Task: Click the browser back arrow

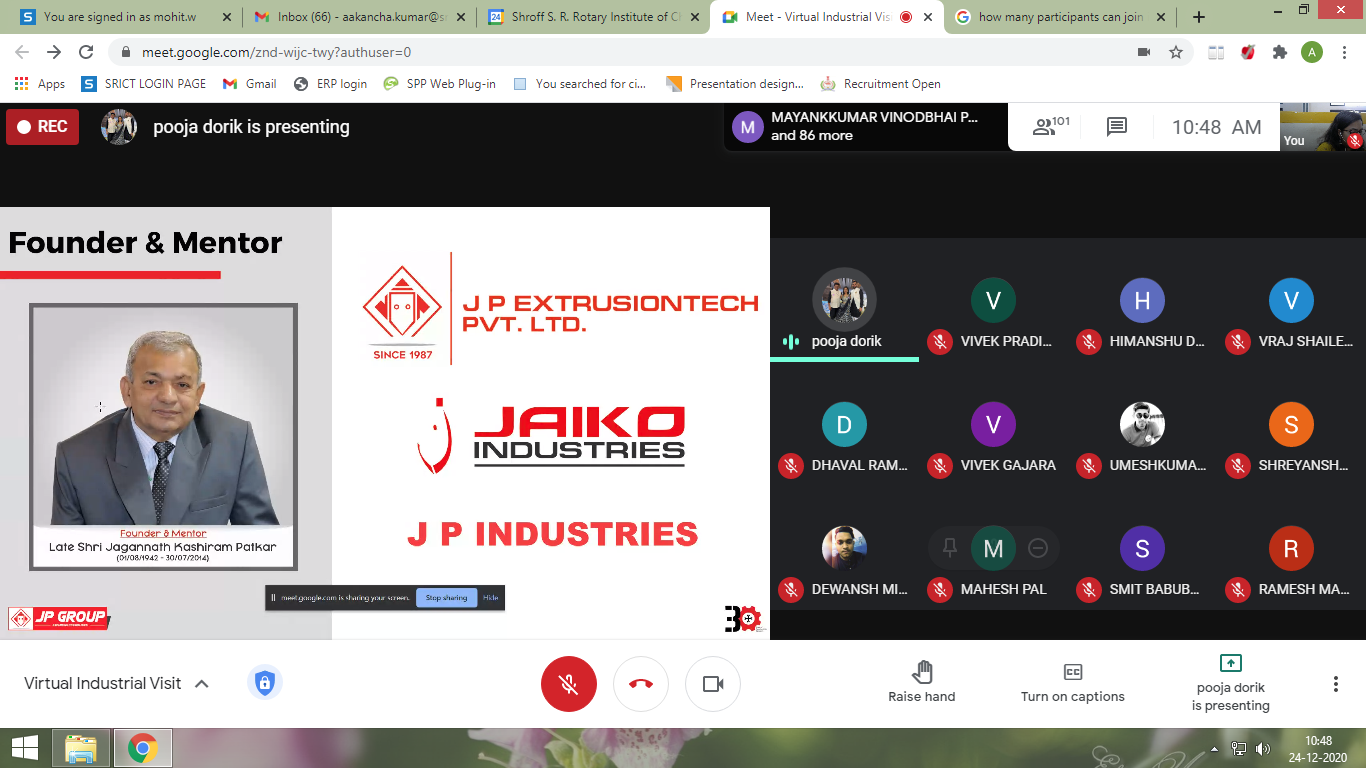Action: (x=22, y=52)
